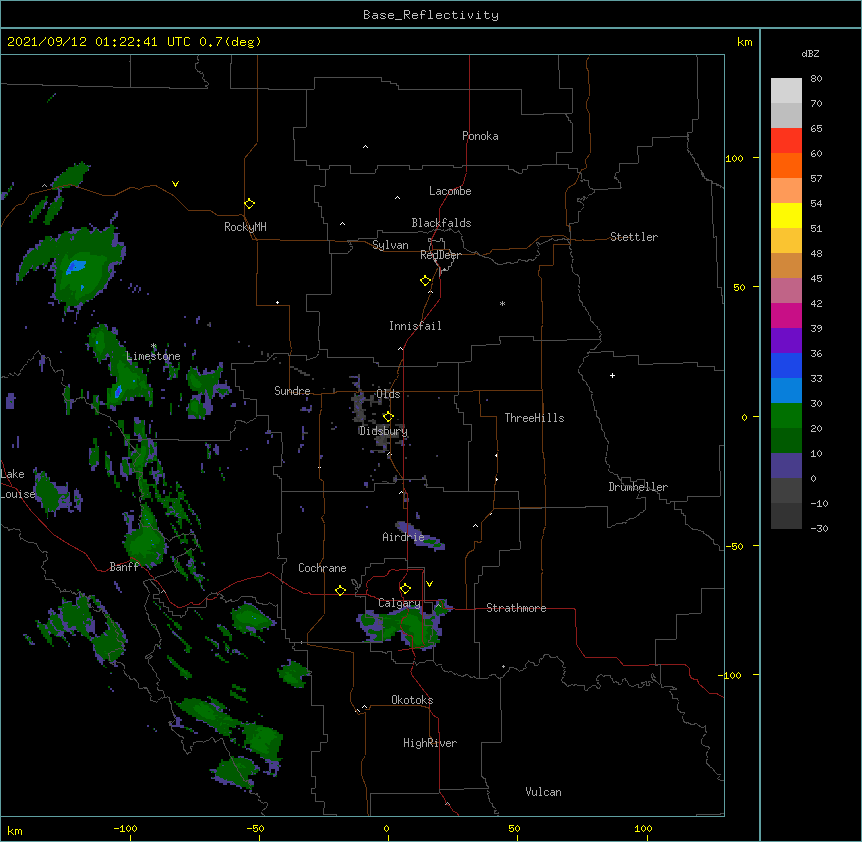Click the red 65 dBZ legend swatch
The height and width of the screenshot is (842, 862).
(786, 140)
